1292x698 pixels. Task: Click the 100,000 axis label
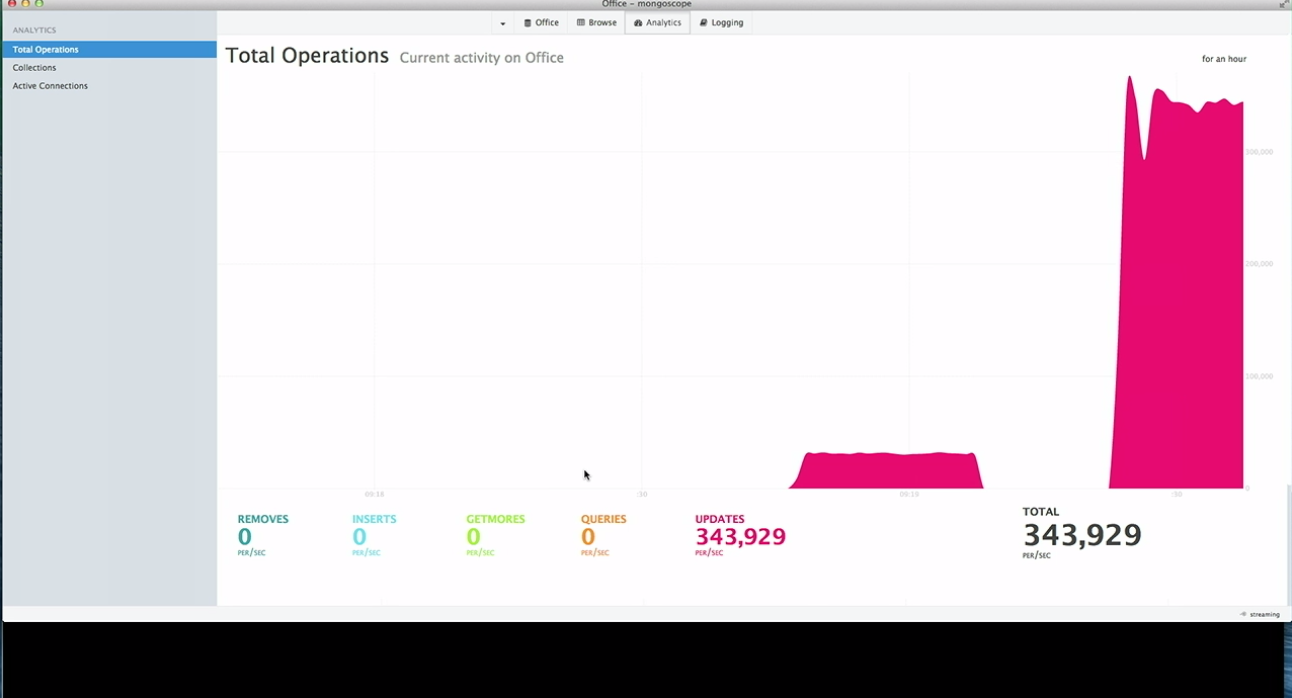pos(1259,376)
